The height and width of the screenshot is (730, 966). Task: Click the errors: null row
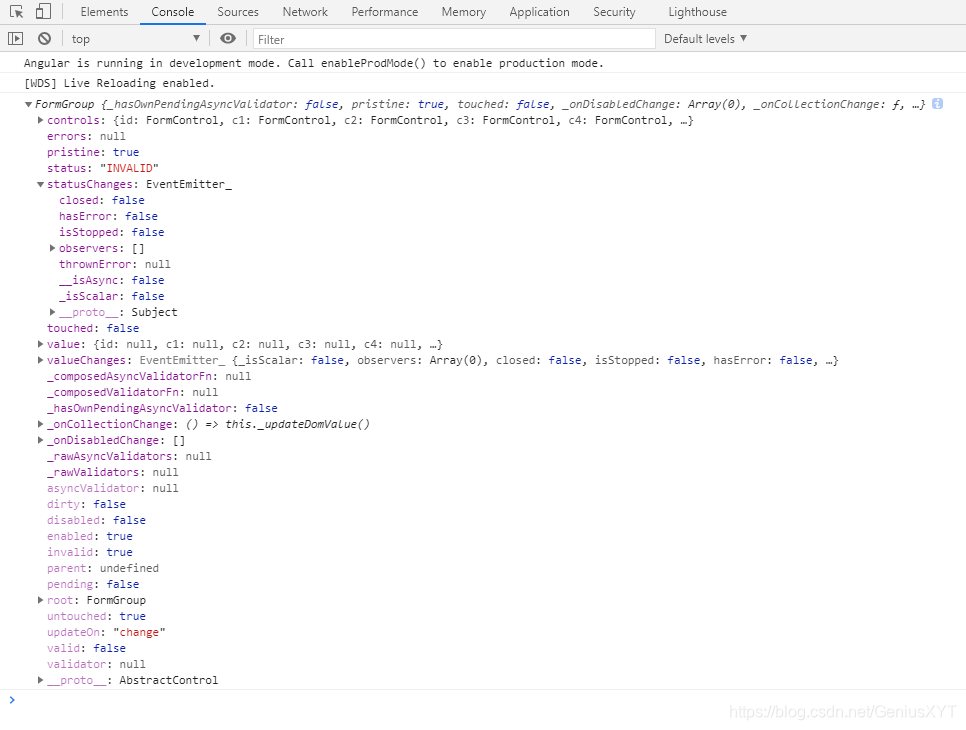pyautogui.click(x=86, y=136)
